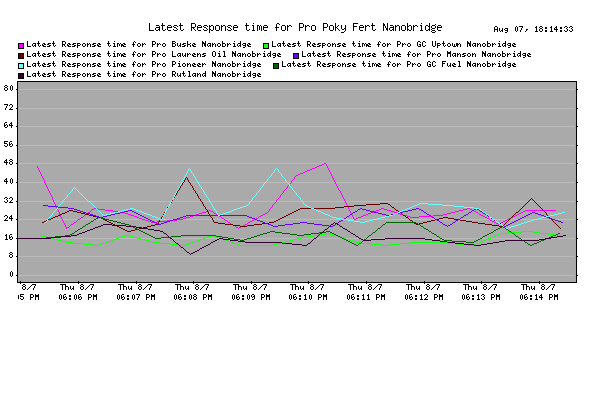Click the purple Manson Nanobridge legend swatch

coord(296,56)
